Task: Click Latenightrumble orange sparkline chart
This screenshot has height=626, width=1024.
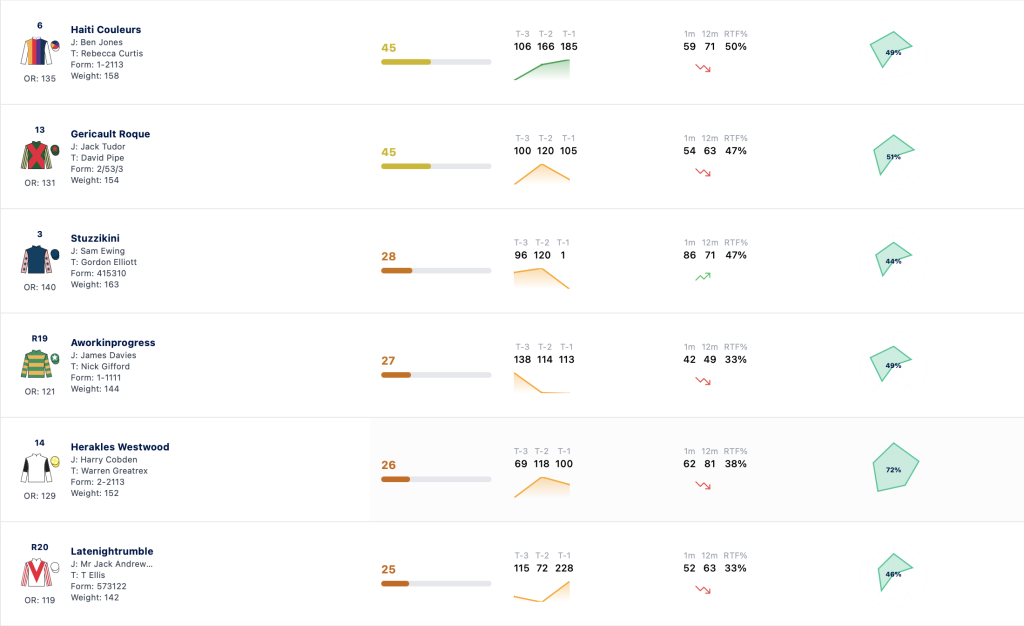Action: 542,591
